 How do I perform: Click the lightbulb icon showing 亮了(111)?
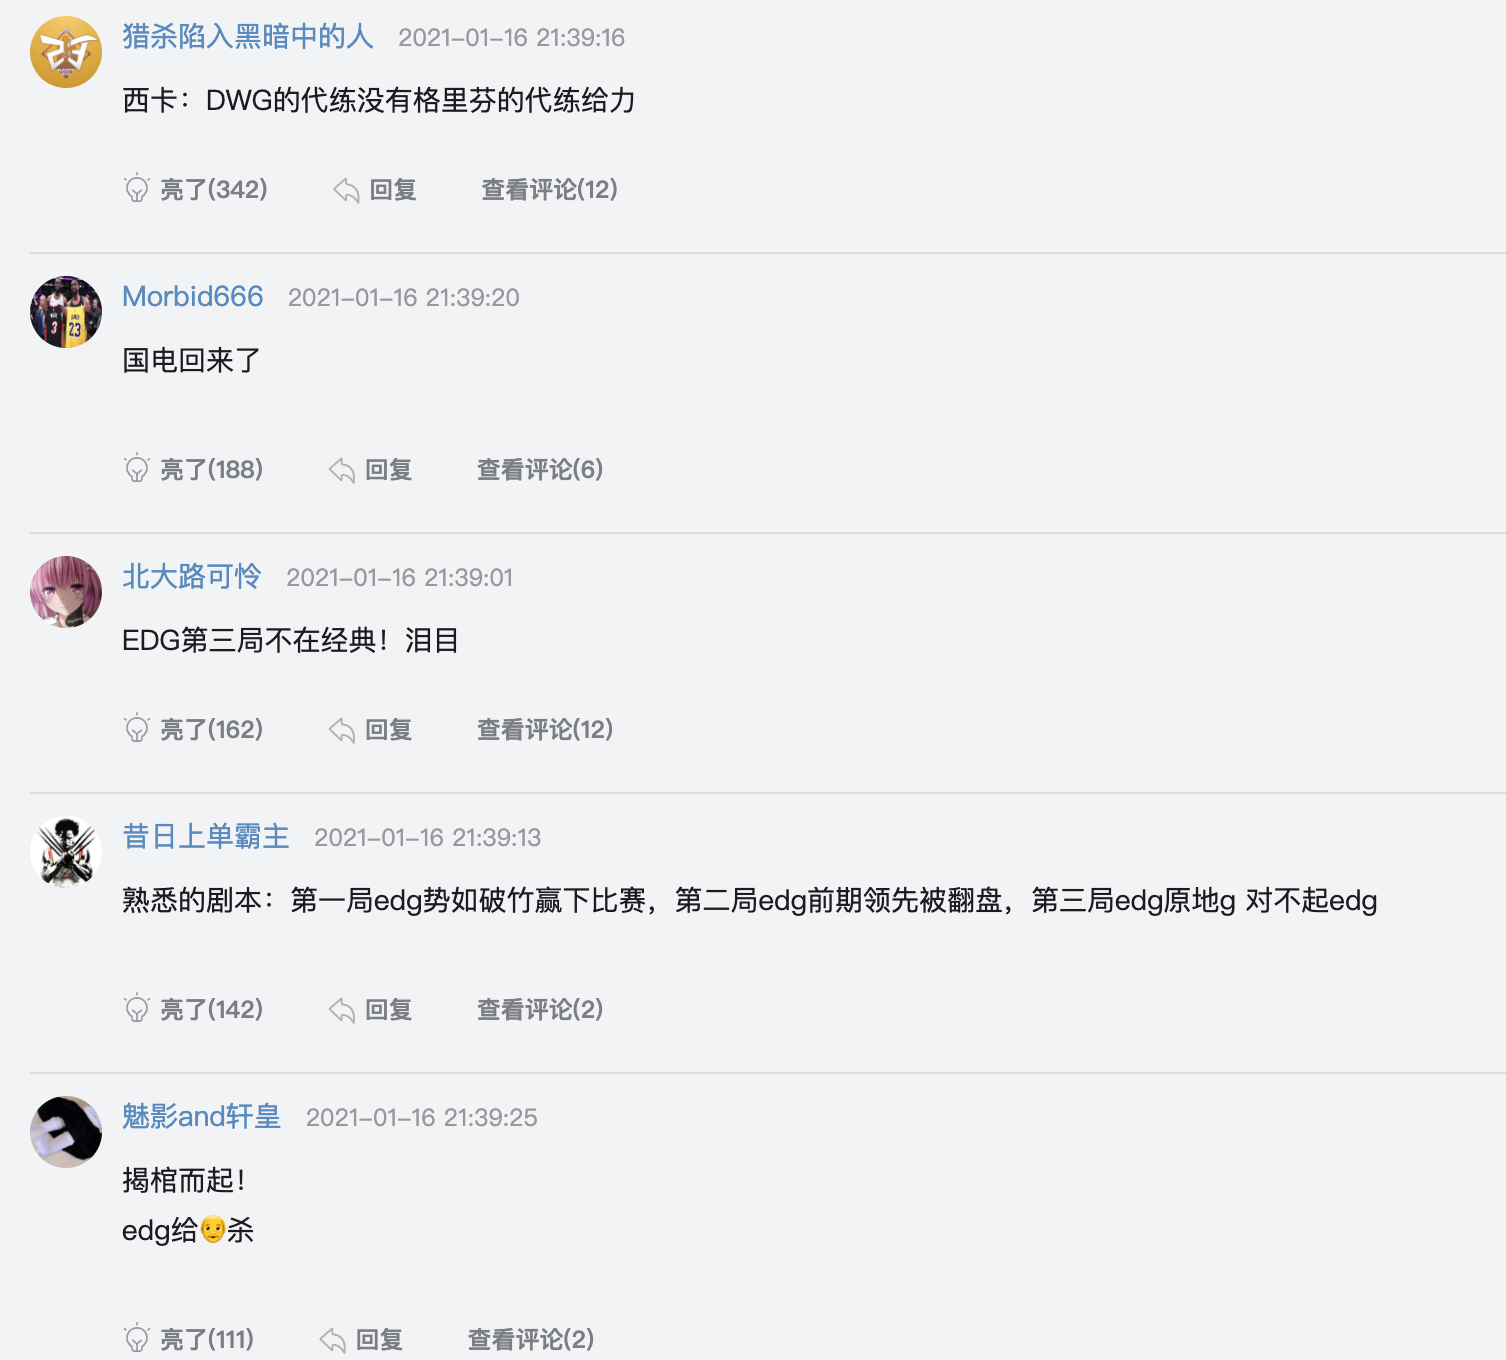[x=137, y=1339]
